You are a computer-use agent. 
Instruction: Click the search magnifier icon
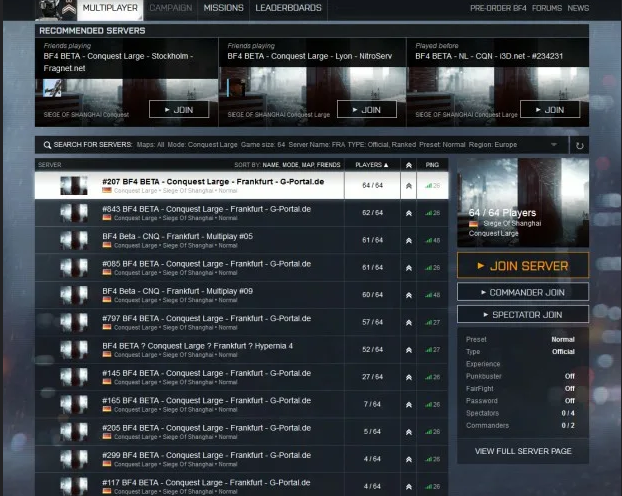47,145
